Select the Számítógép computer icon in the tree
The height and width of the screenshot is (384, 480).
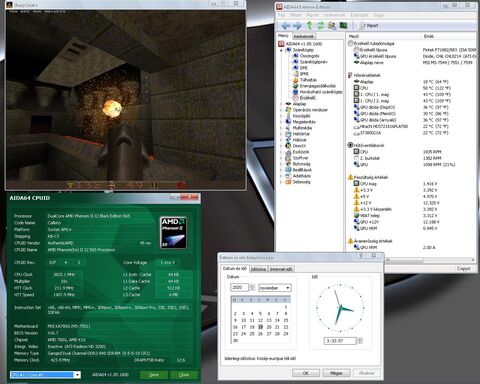288,50
